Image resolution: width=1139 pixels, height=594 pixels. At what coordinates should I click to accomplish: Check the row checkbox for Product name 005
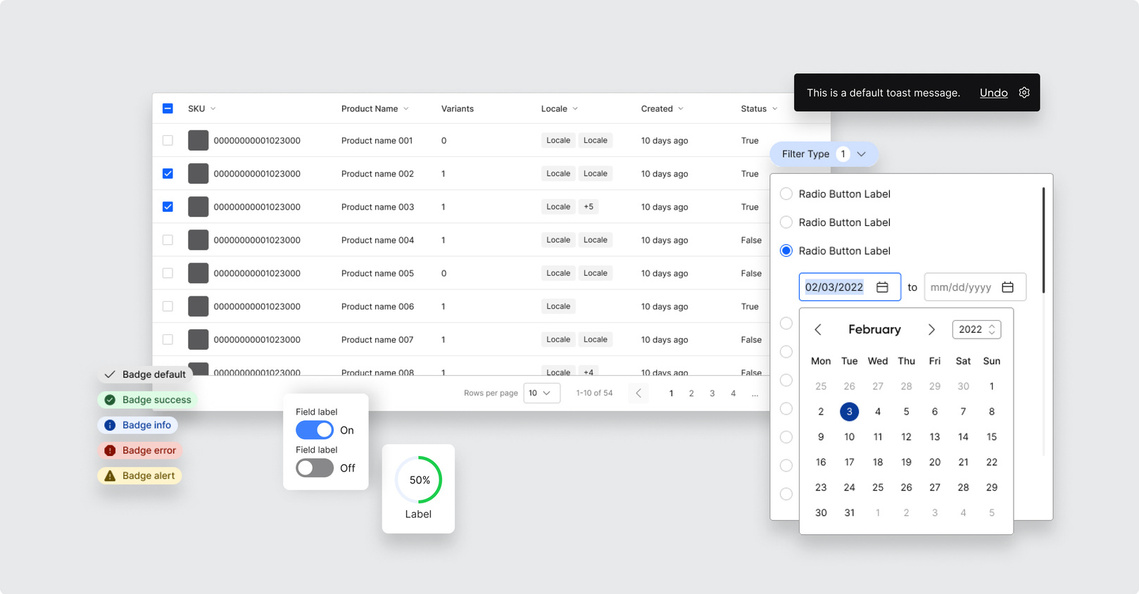[168, 273]
